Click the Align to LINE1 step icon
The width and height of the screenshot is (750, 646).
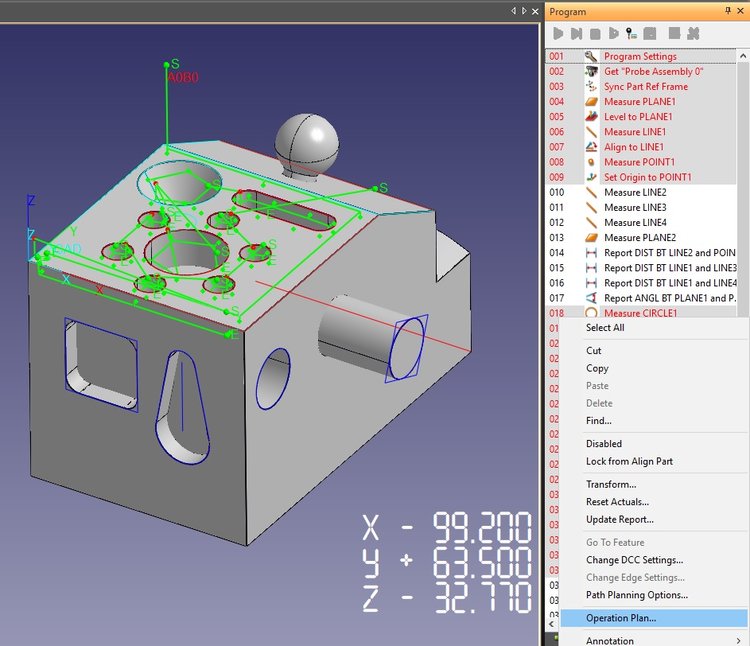coord(591,147)
